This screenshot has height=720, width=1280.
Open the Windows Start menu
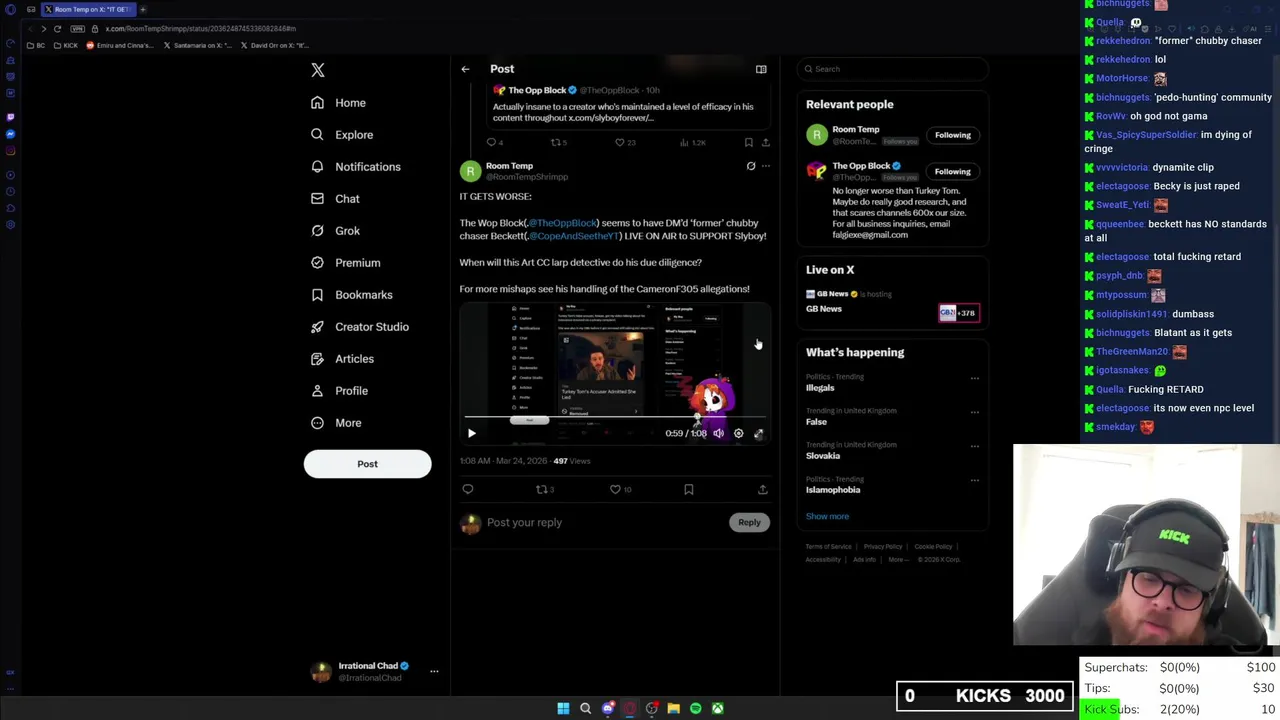(563, 709)
